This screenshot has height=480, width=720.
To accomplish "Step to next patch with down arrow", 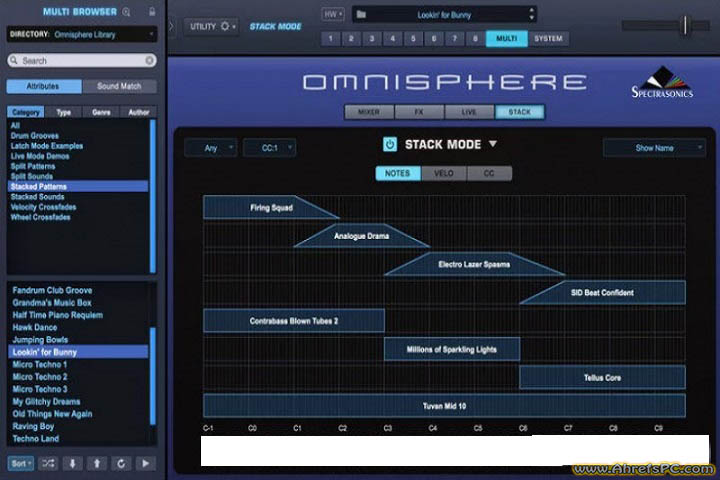I will coord(73,463).
